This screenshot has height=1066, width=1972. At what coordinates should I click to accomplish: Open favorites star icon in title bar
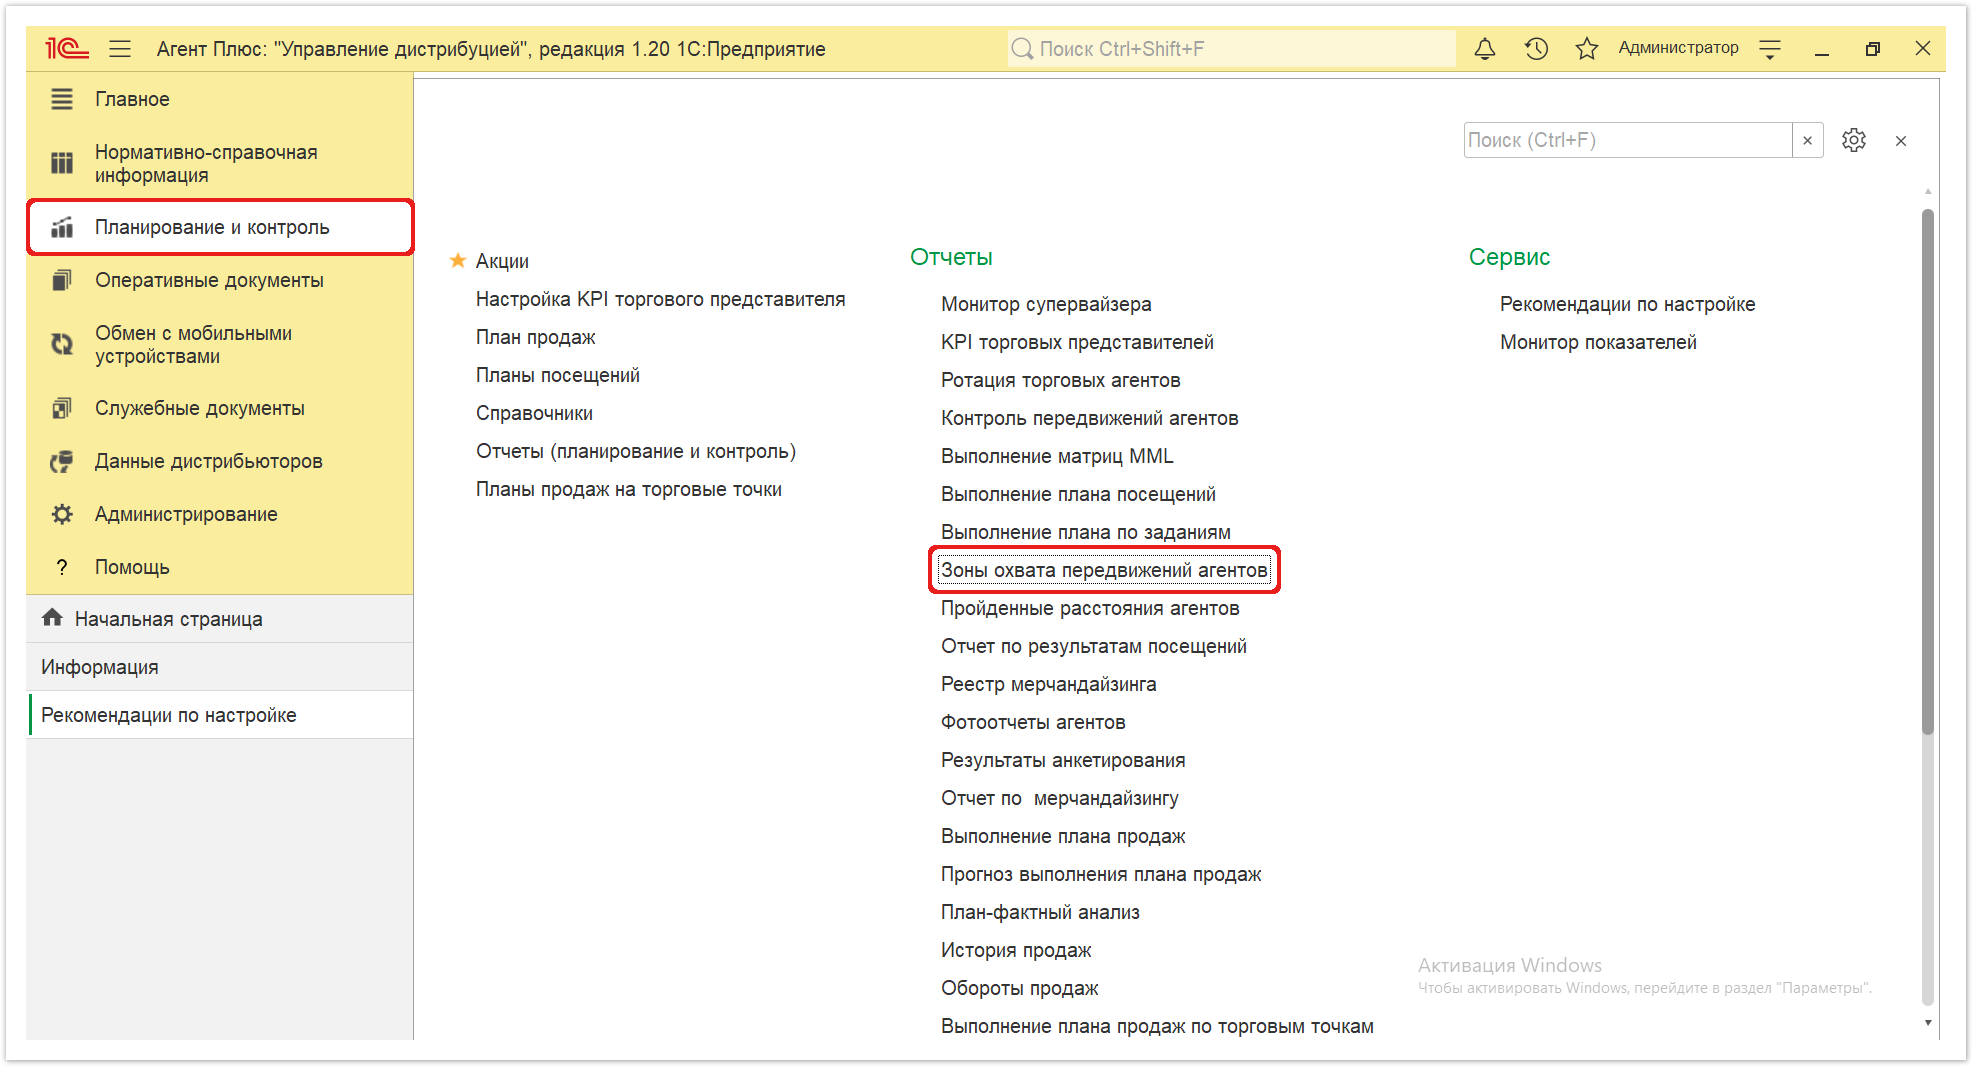[1587, 48]
